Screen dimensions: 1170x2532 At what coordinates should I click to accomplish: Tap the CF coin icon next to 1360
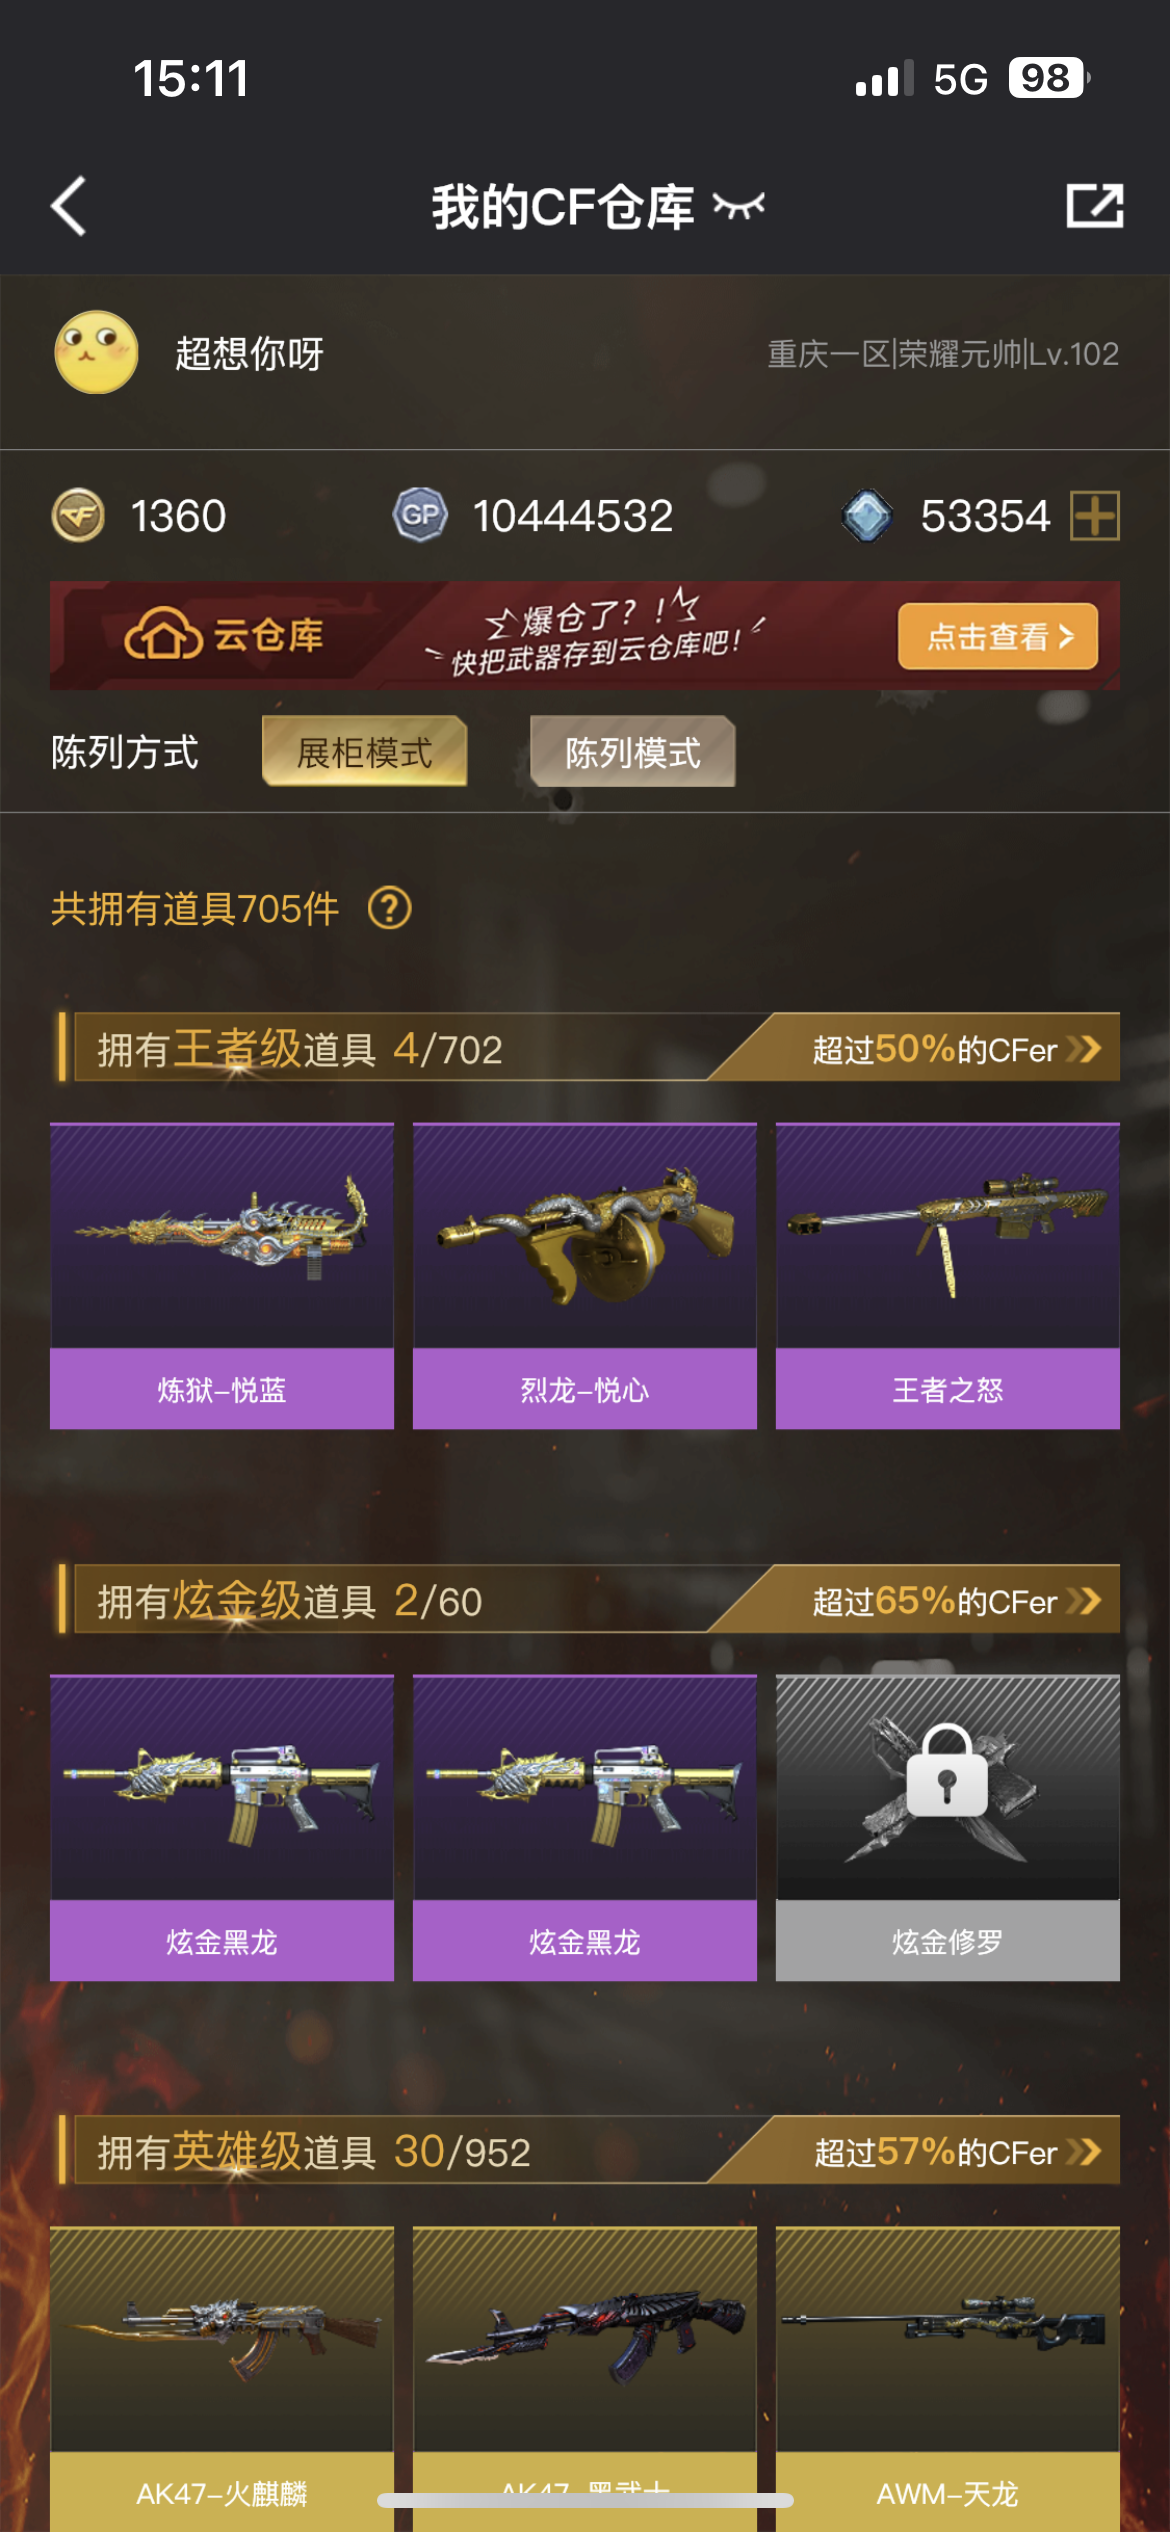[x=78, y=516]
